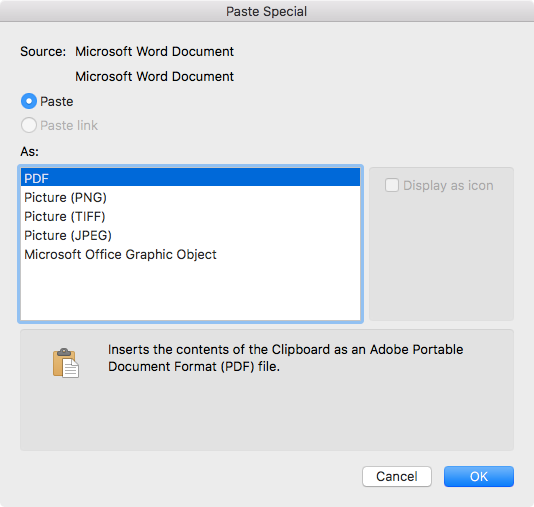This screenshot has width=534, height=507.
Task: Select Picture (PNG) format
Action: [x=190, y=197]
